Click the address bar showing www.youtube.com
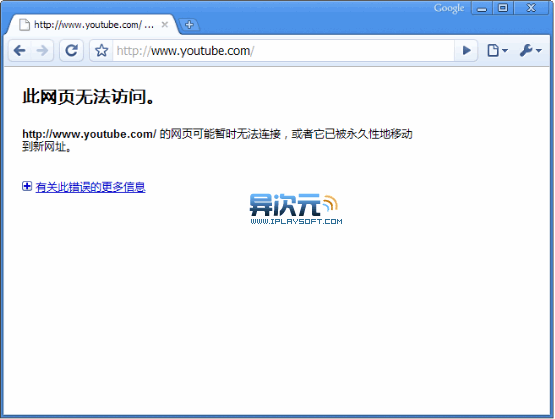The image size is (555, 419). (283, 51)
